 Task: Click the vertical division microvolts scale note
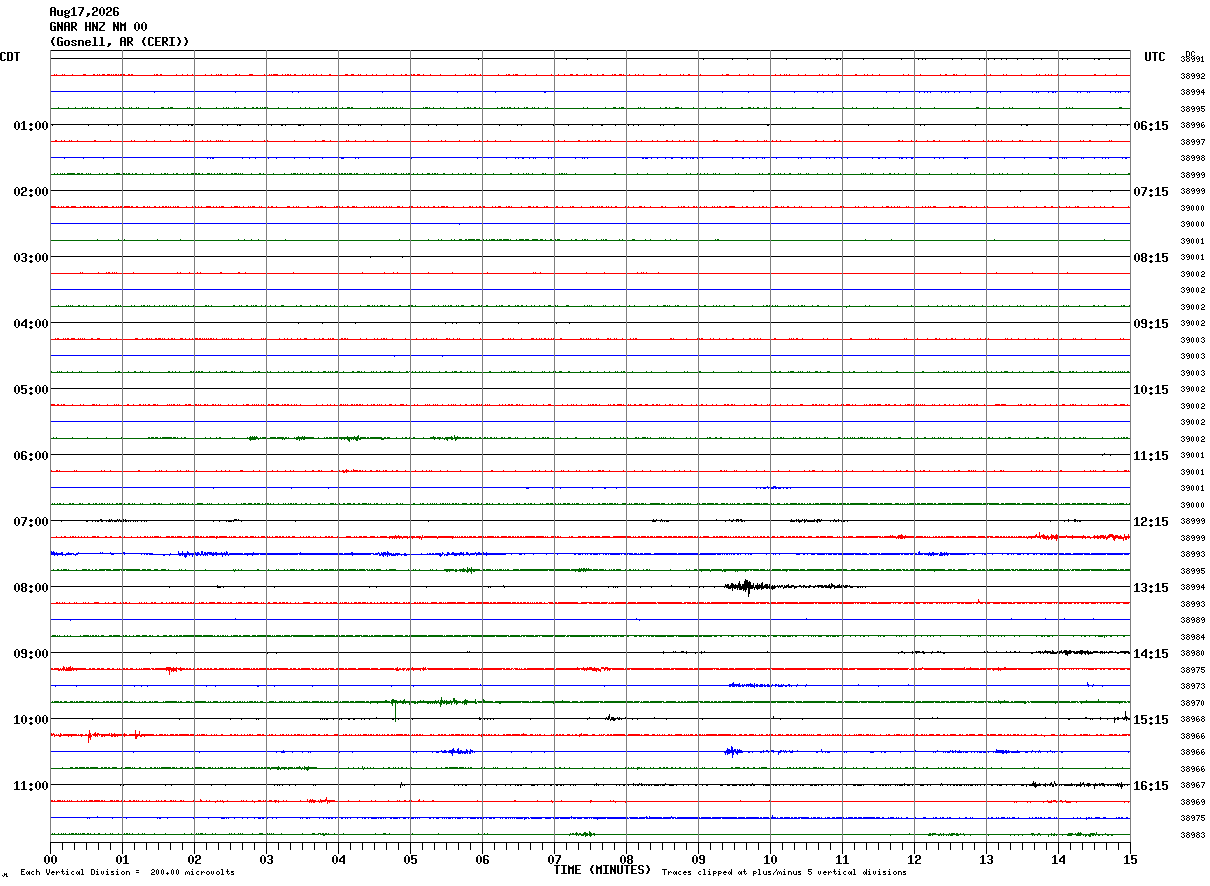[127, 872]
